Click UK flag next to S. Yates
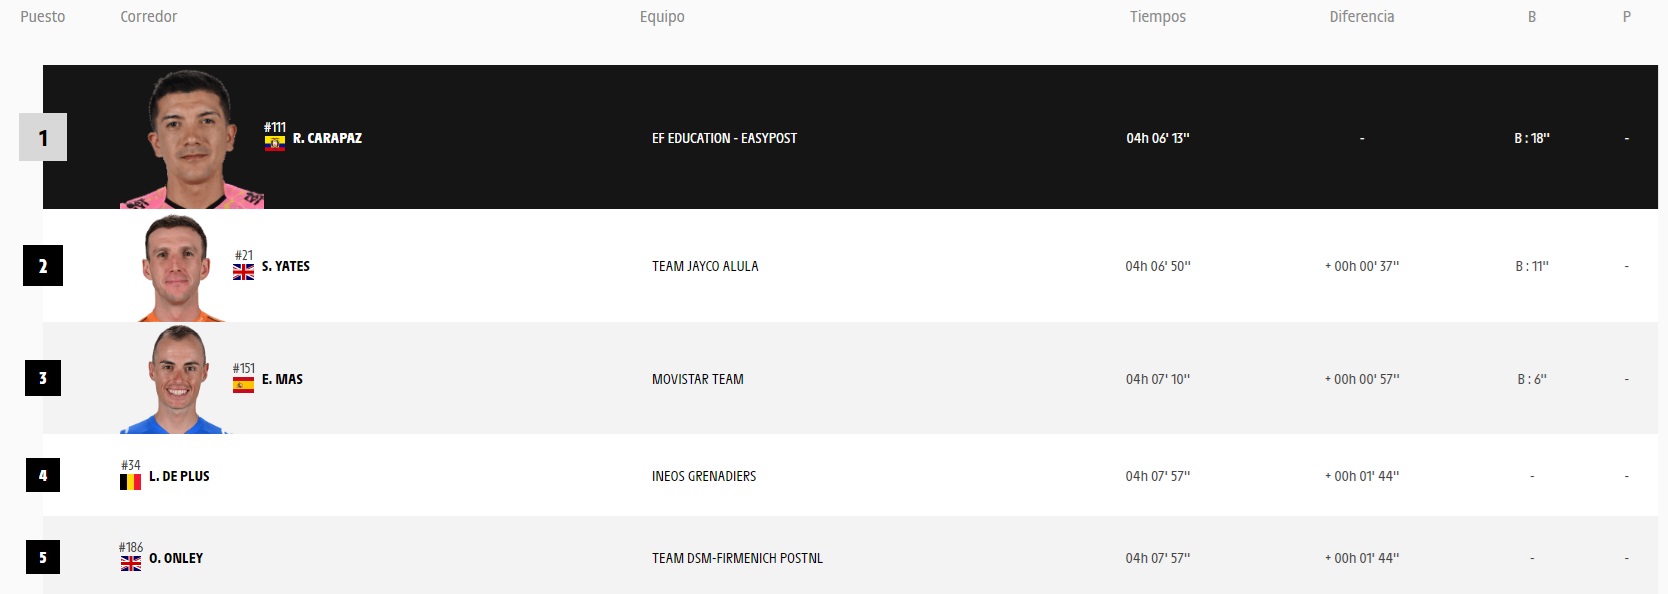The width and height of the screenshot is (1668, 594). [x=243, y=272]
